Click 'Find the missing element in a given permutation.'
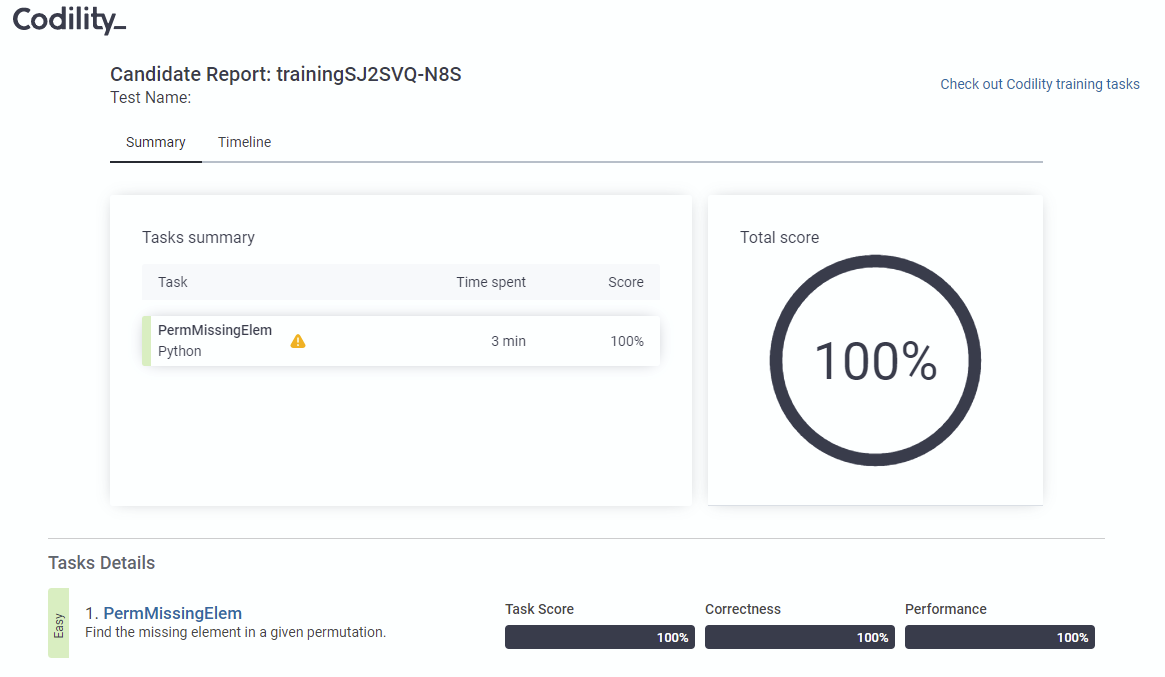This screenshot has width=1165, height=677. (x=236, y=632)
